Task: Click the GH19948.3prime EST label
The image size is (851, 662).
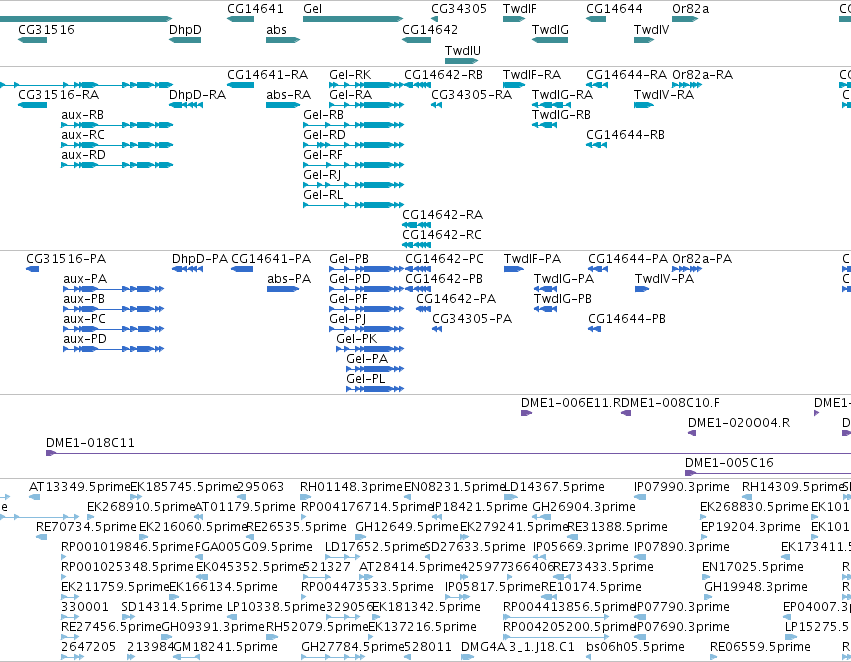Action: (x=755, y=587)
